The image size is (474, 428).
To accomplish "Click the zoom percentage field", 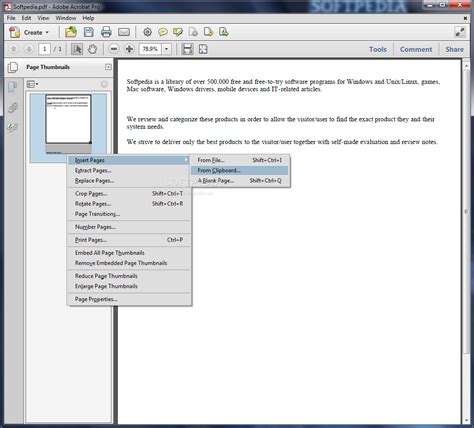I will [150, 49].
